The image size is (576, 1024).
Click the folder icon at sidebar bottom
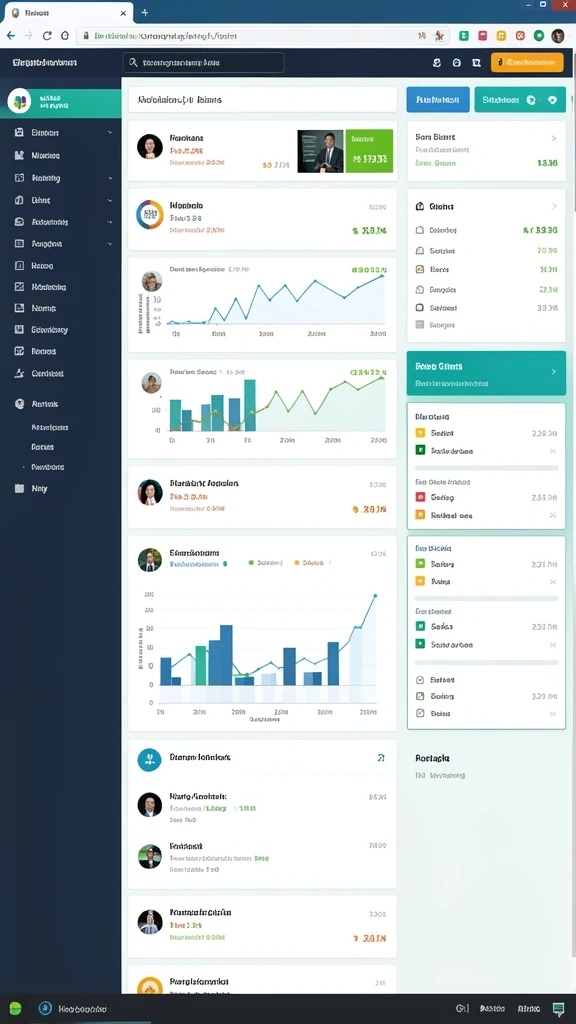[19, 488]
